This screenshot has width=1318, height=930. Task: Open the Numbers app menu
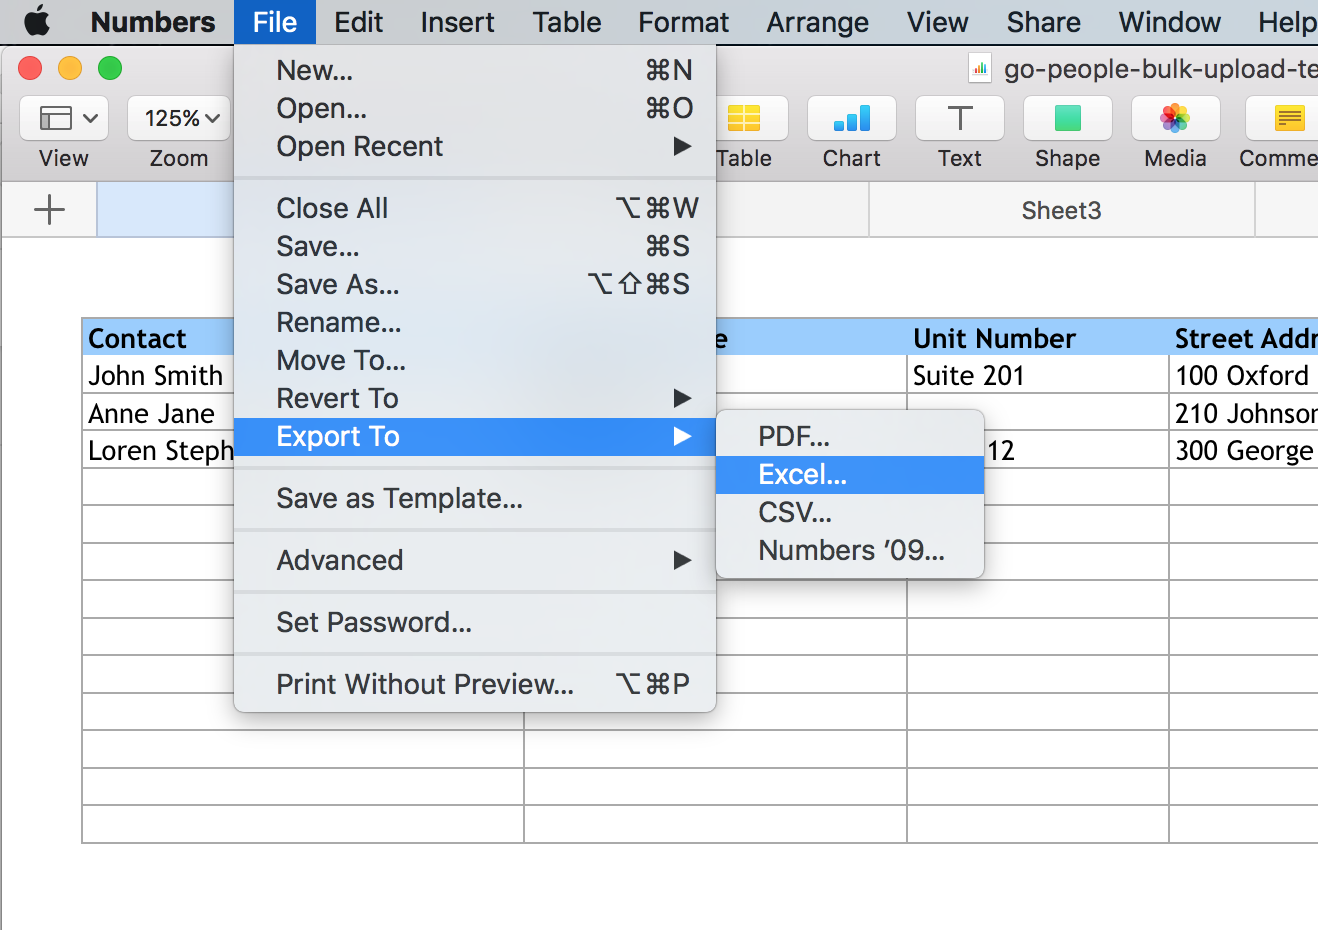coord(153,22)
